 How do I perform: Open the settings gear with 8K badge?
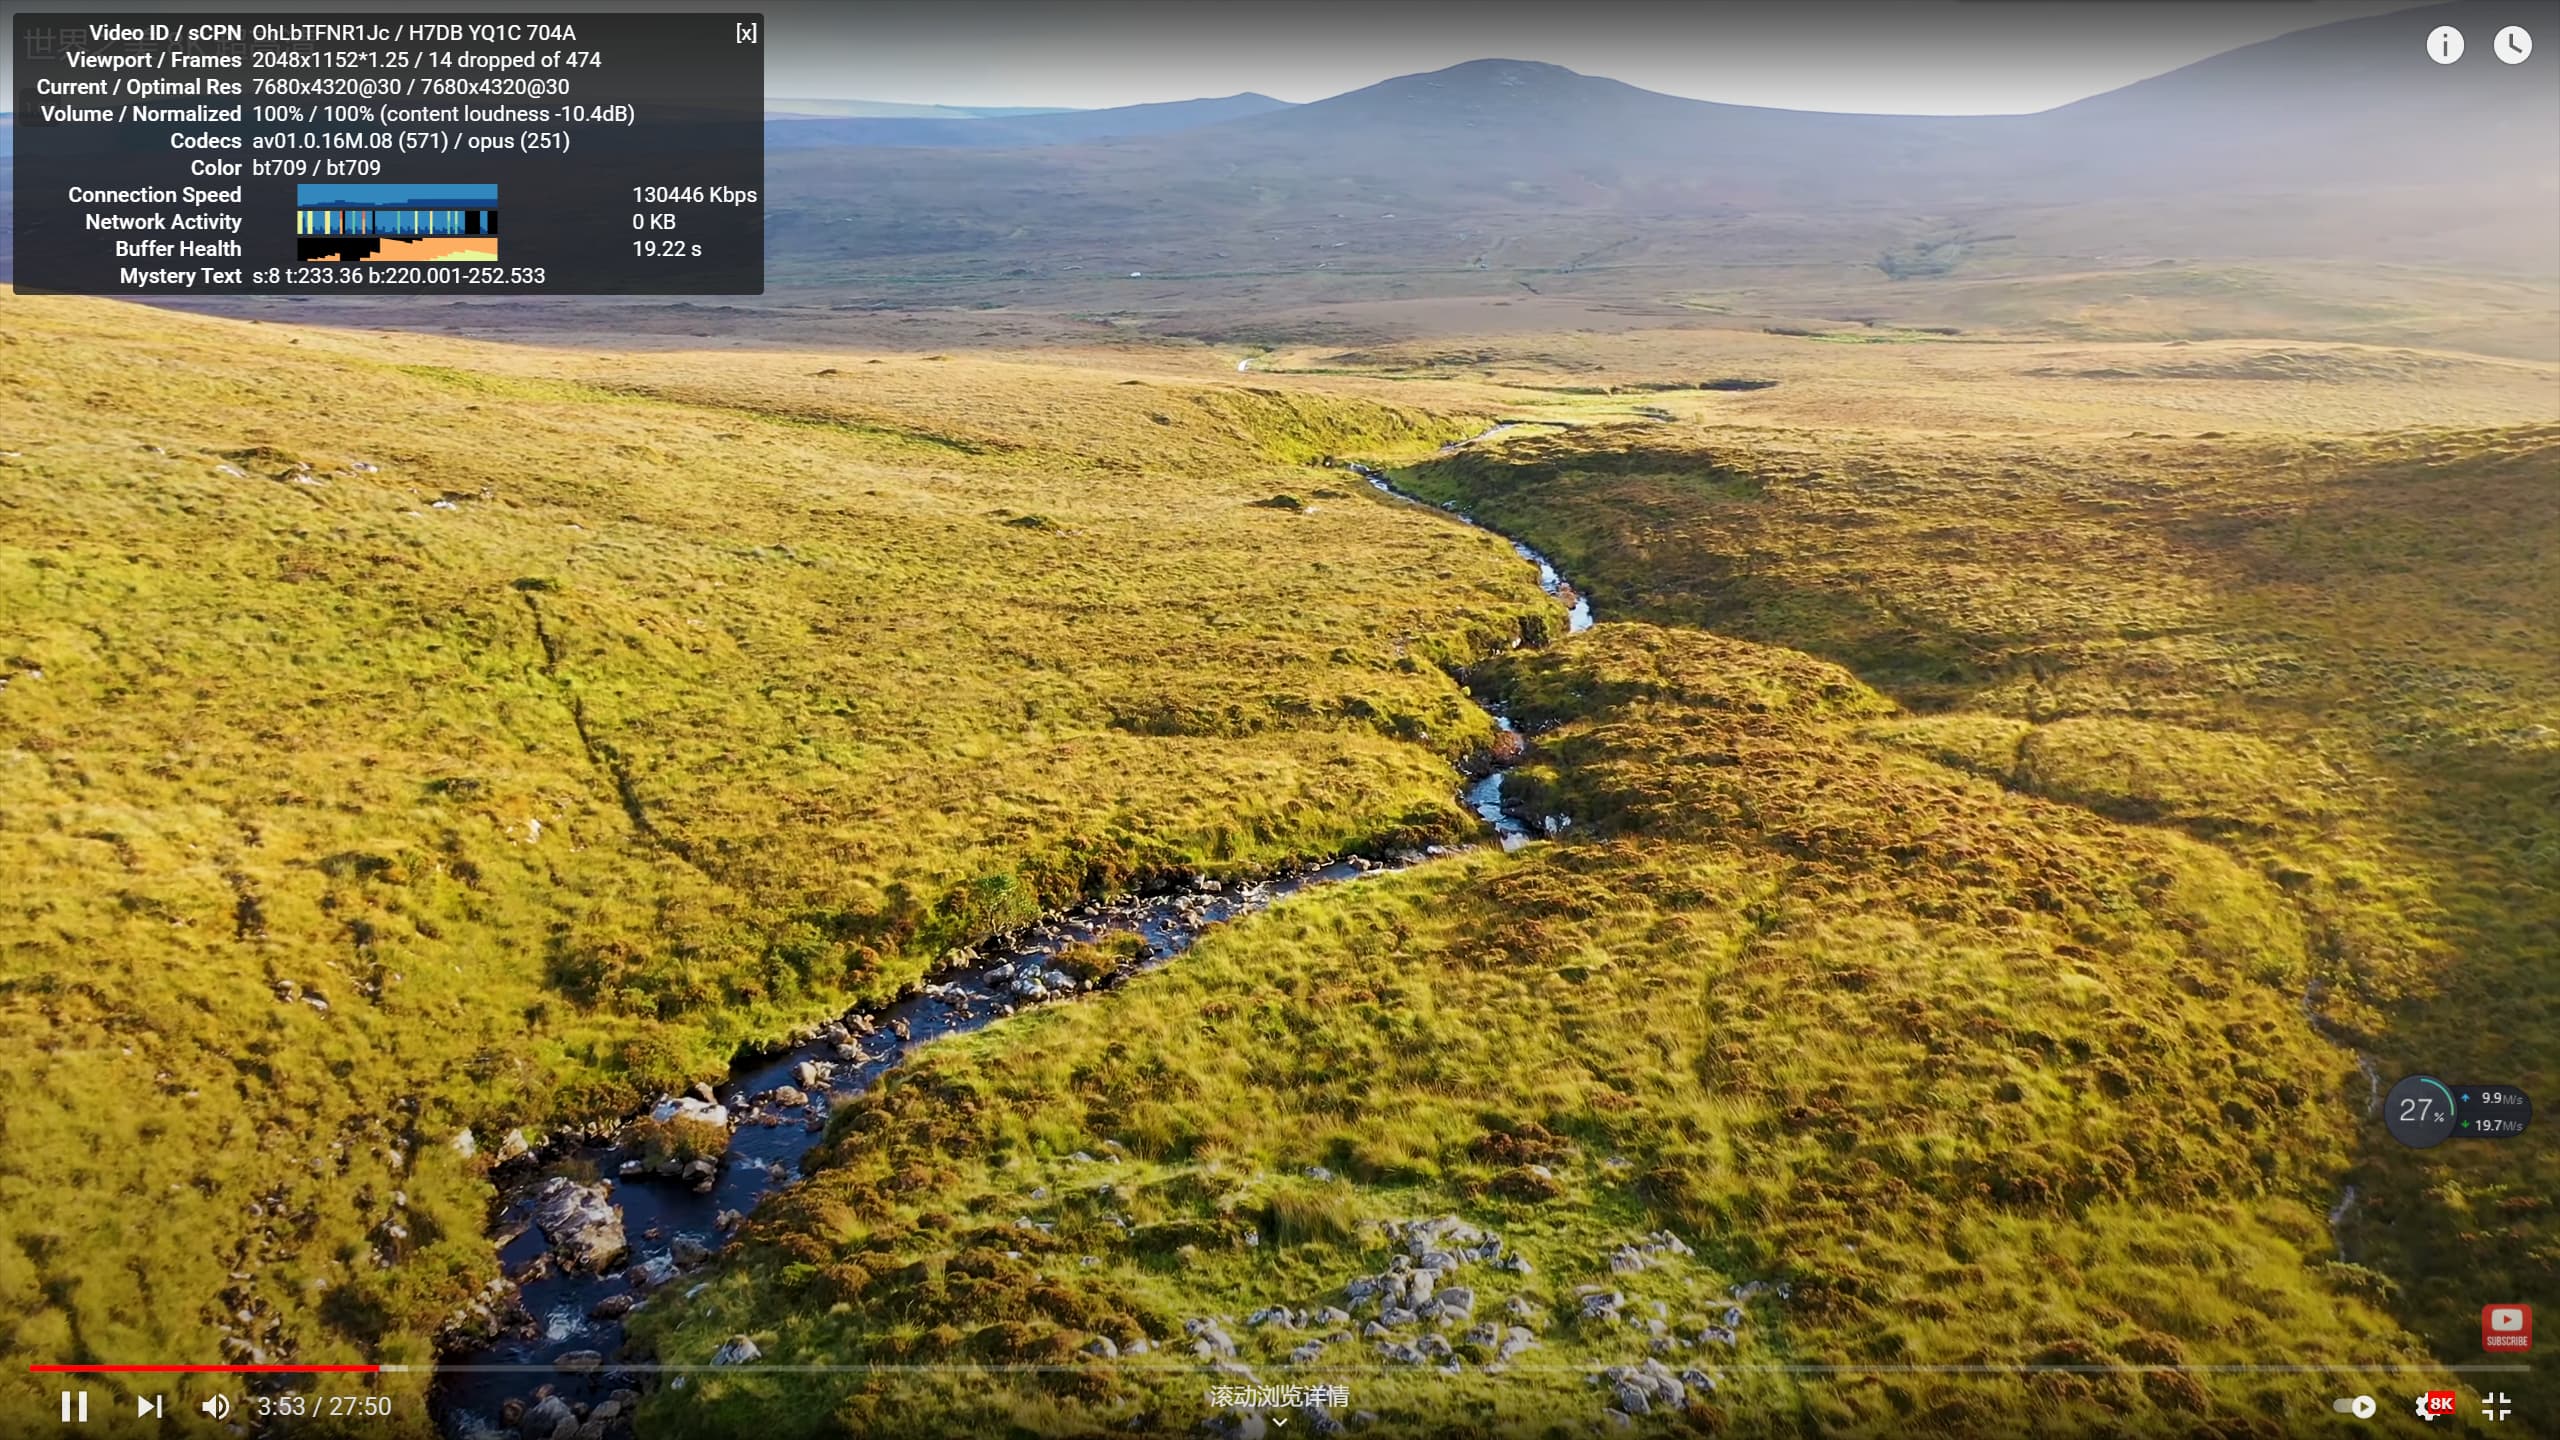pyautogui.click(x=2430, y=1406)
